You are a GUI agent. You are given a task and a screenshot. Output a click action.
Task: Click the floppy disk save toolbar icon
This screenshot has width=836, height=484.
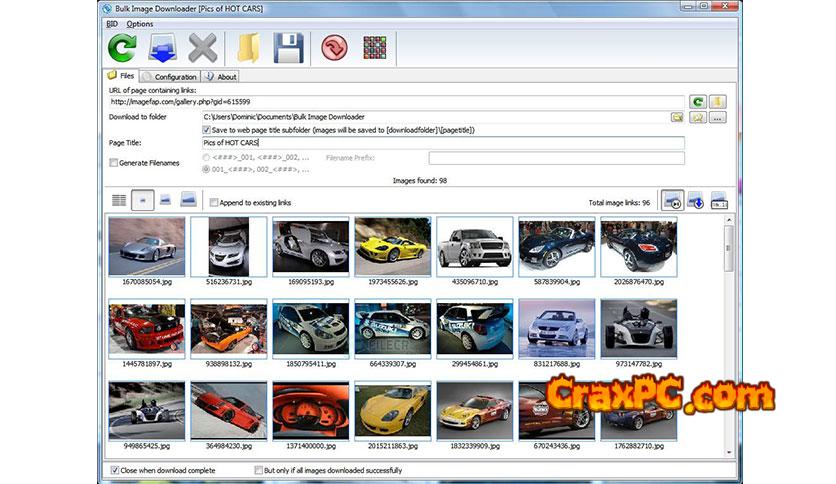pyautogui.click(x=288, y=48)
